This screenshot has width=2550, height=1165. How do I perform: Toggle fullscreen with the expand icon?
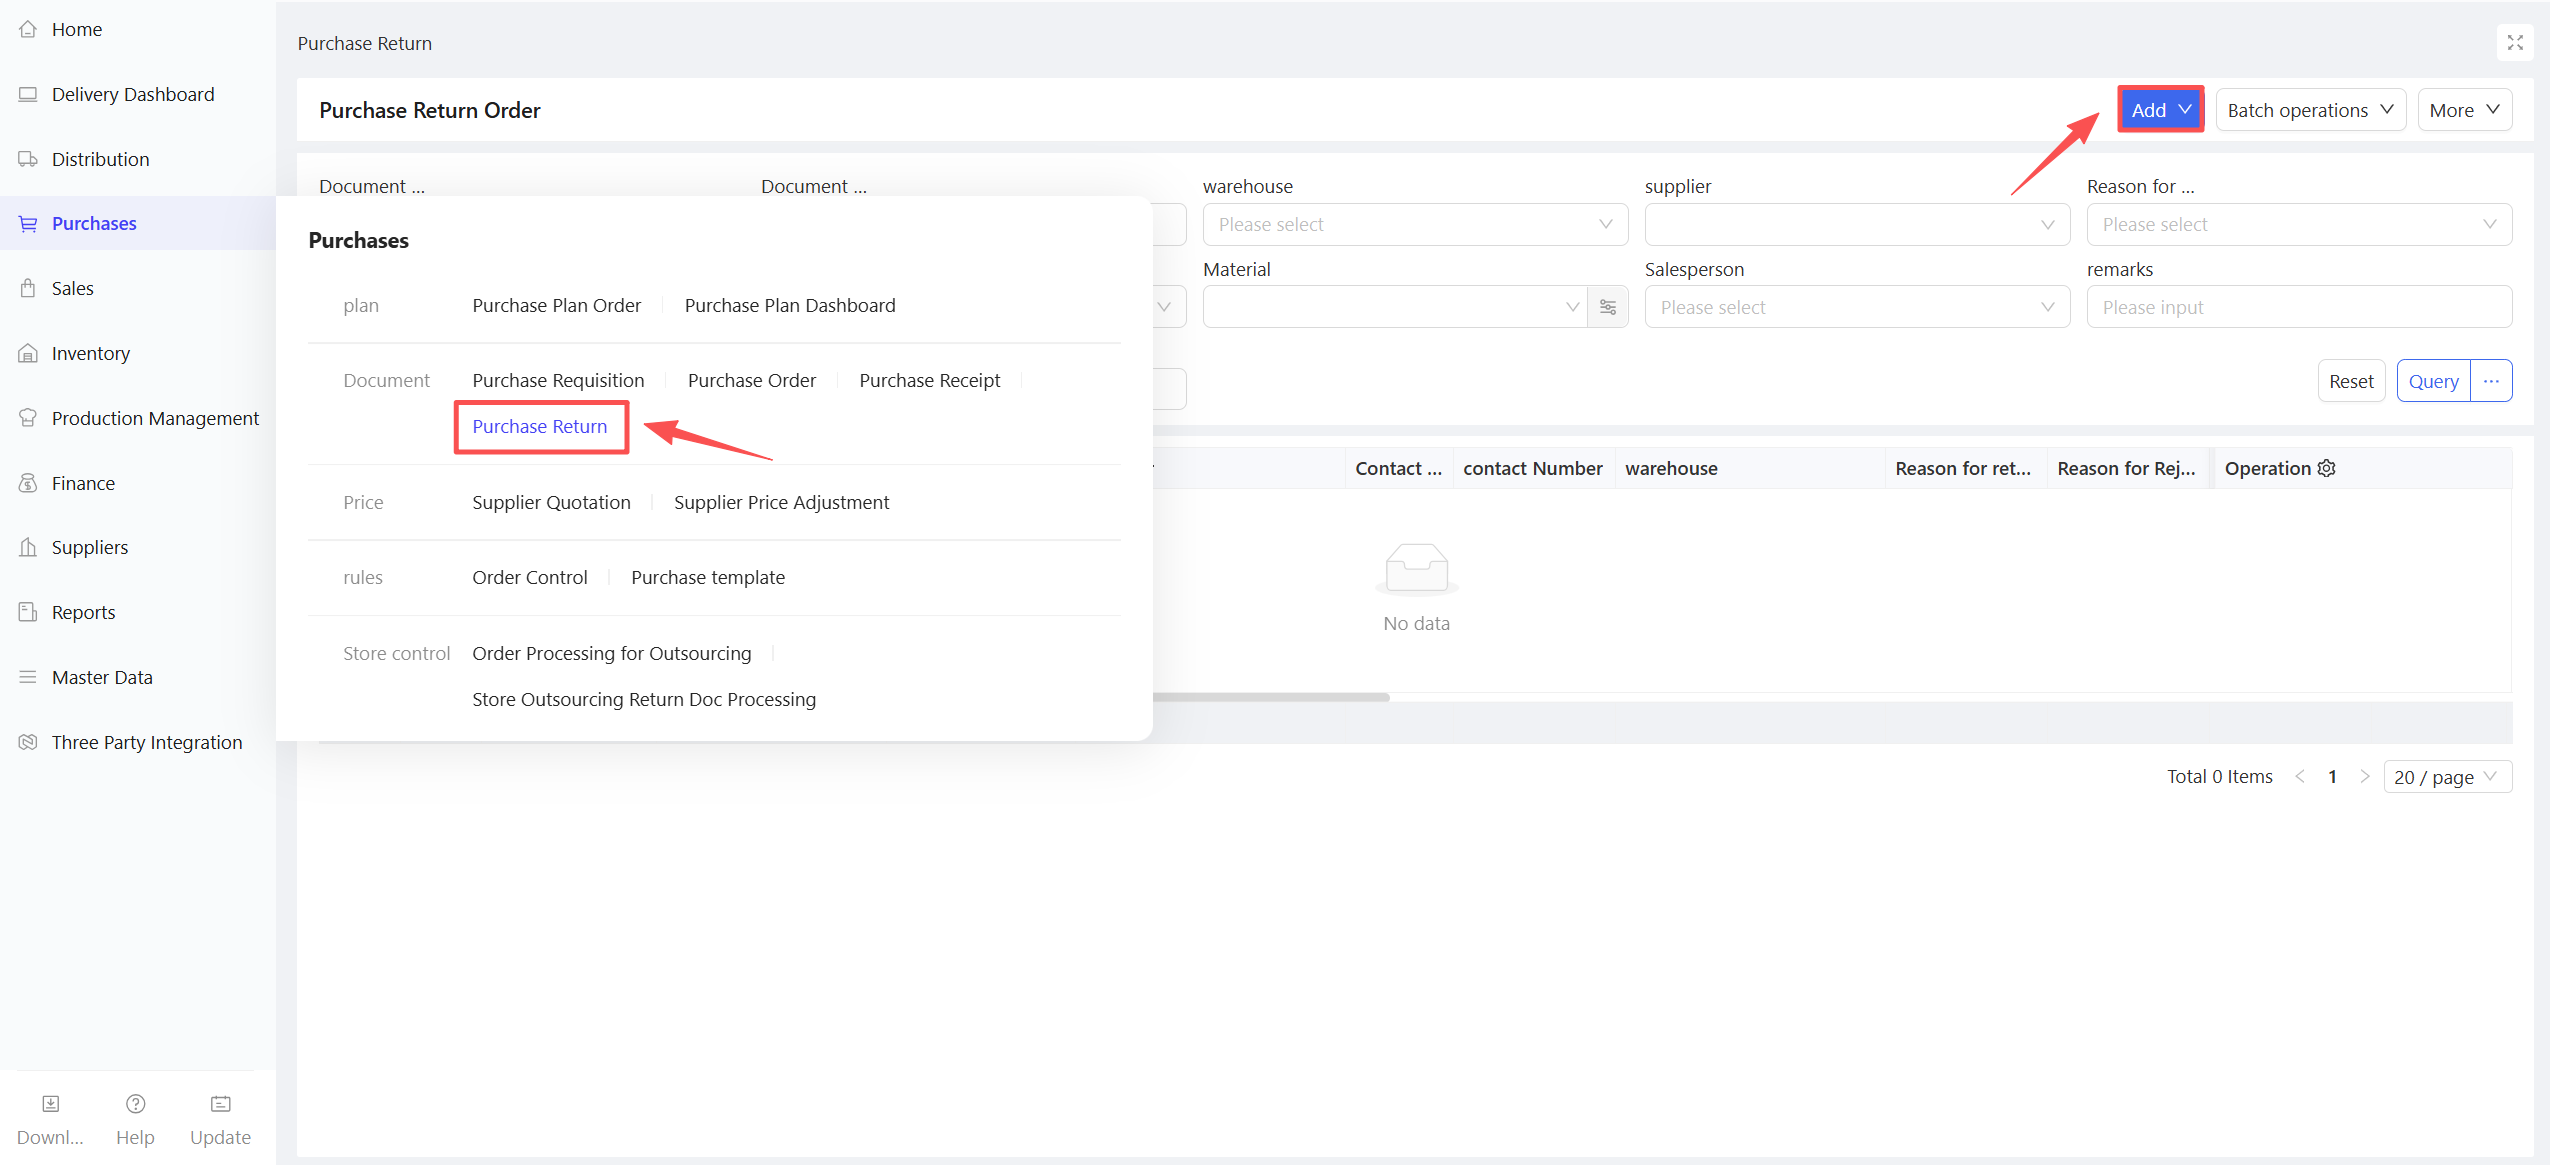tap(2515, 43)
